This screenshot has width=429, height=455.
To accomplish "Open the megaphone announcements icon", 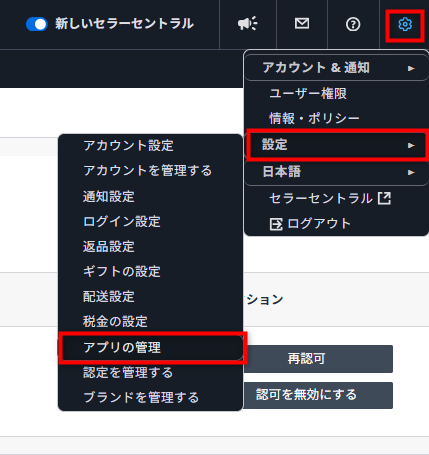I will tap(247, 24).
